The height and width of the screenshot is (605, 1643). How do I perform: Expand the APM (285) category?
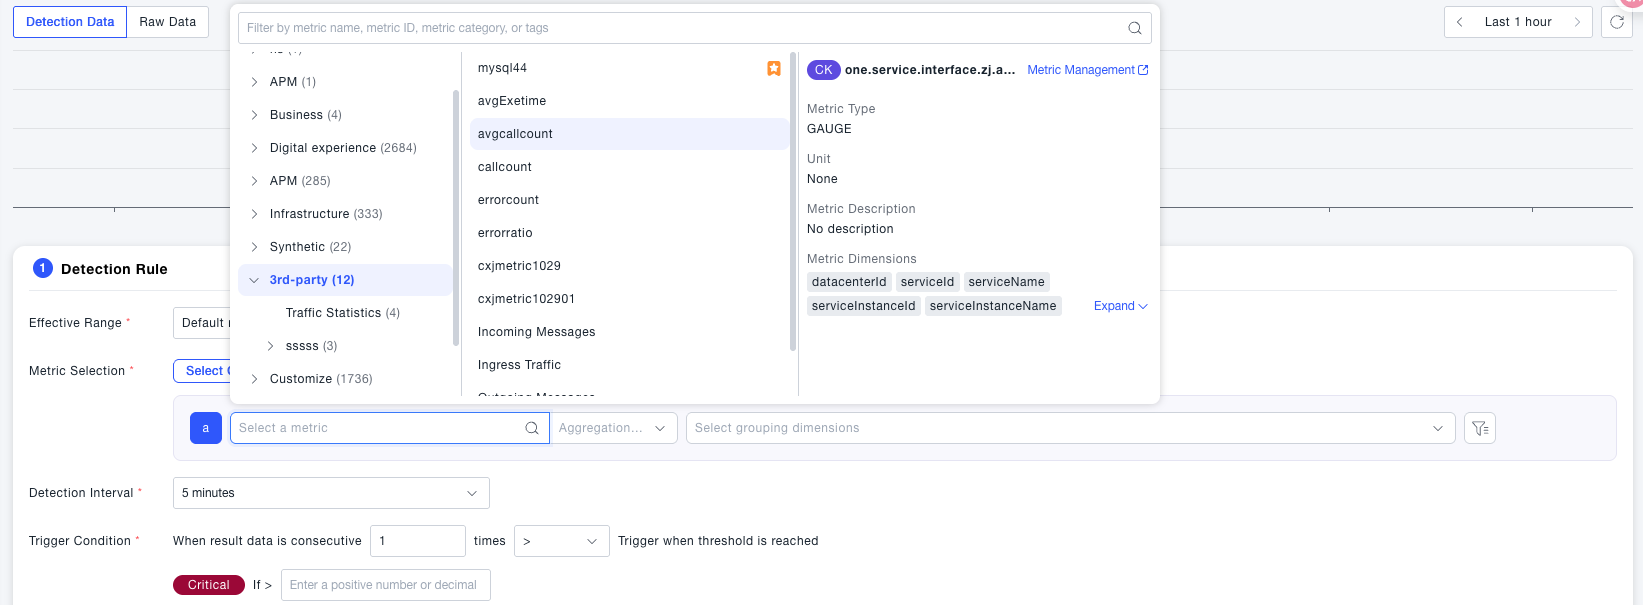(x=254, y=181)
